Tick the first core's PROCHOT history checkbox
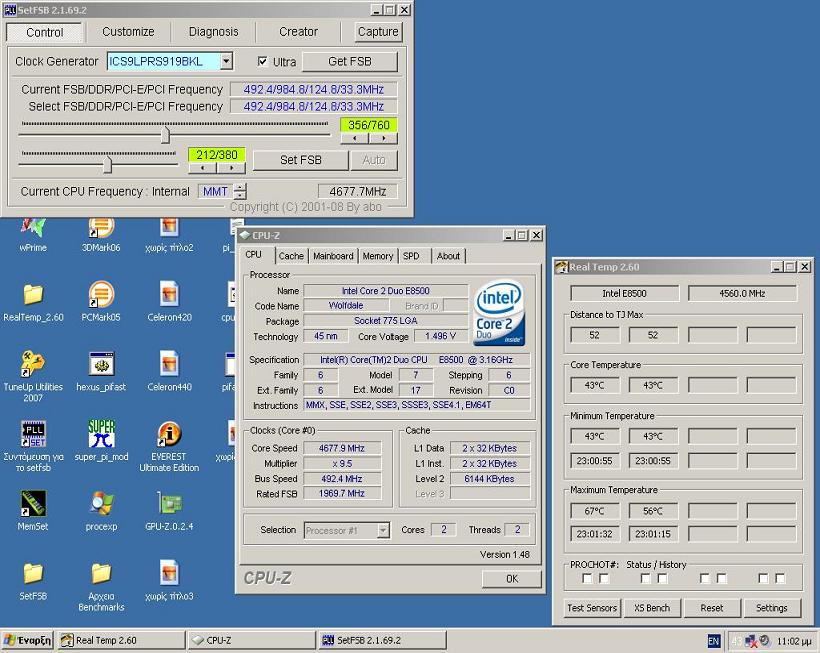 point(604,578)
